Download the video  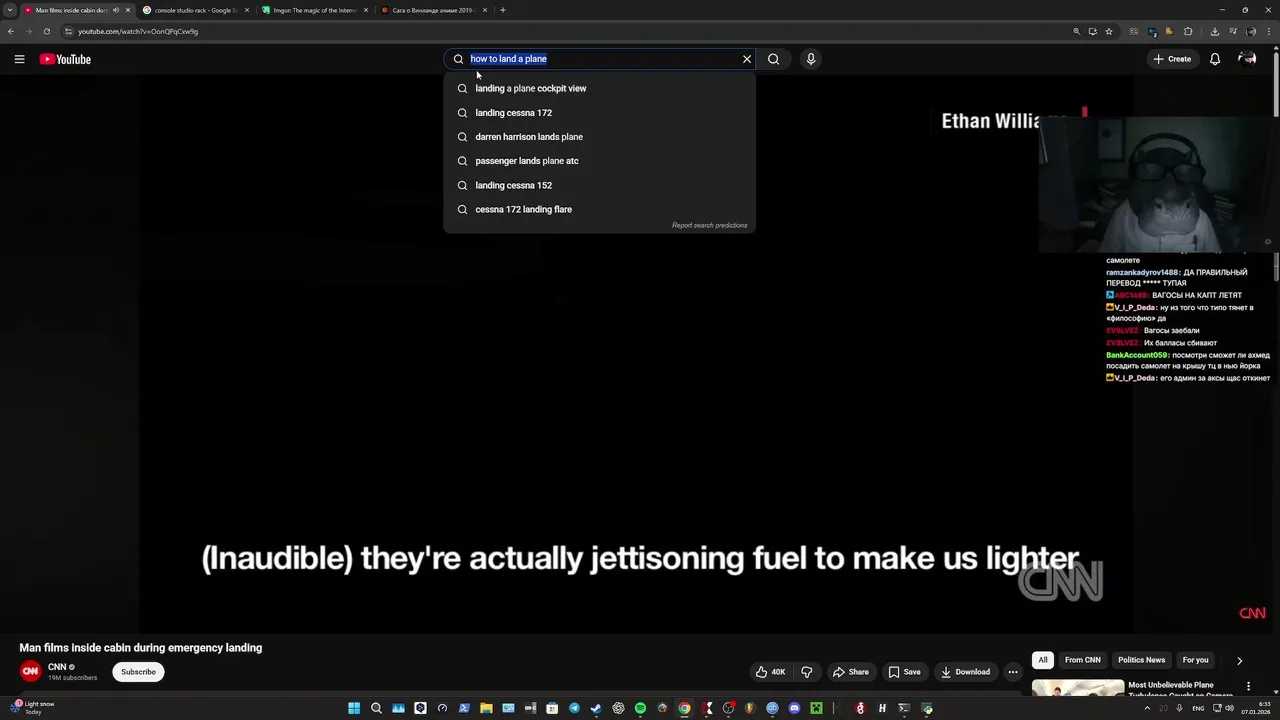click(965, 672)
